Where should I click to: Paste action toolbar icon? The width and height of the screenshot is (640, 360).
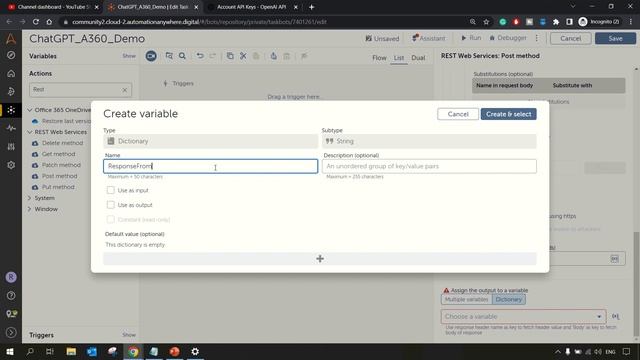click(x=256, y=56)
